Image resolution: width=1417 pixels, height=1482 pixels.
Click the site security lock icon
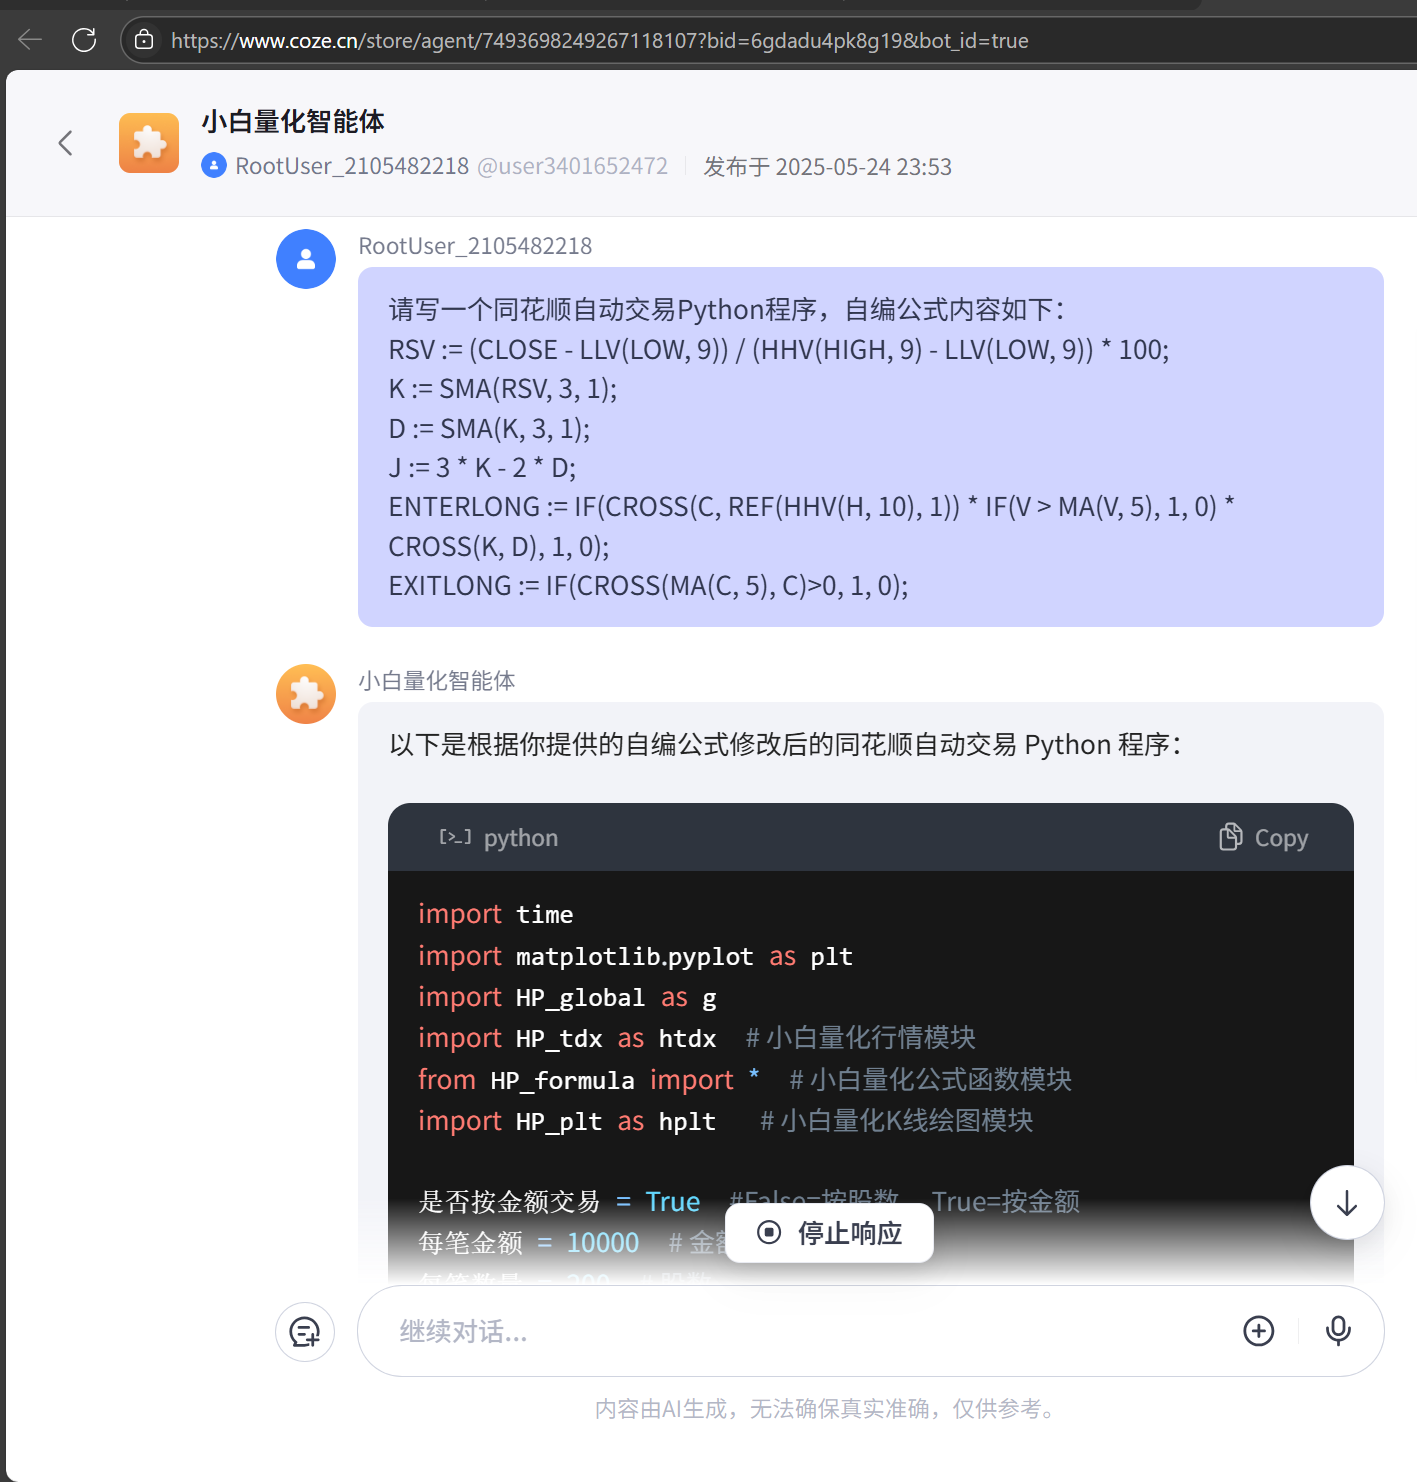click(144, 40)
